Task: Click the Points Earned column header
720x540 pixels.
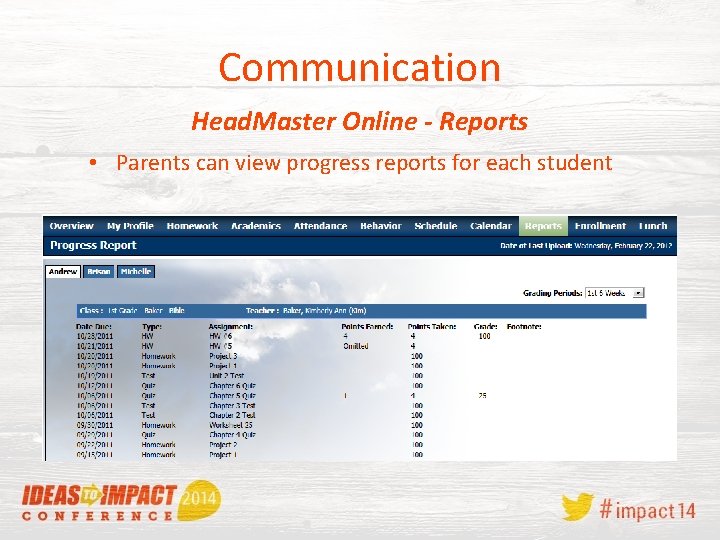Action: coord(367,326)
